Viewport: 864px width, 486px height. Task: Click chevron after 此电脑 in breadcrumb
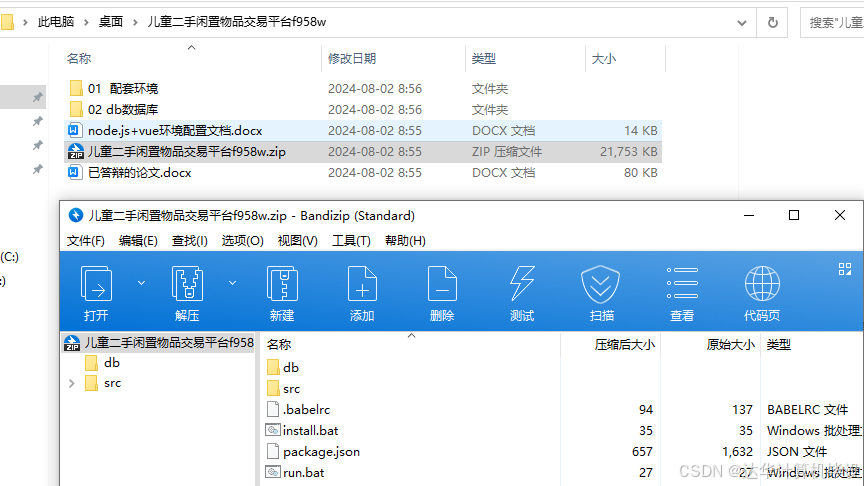pos(87,23)
